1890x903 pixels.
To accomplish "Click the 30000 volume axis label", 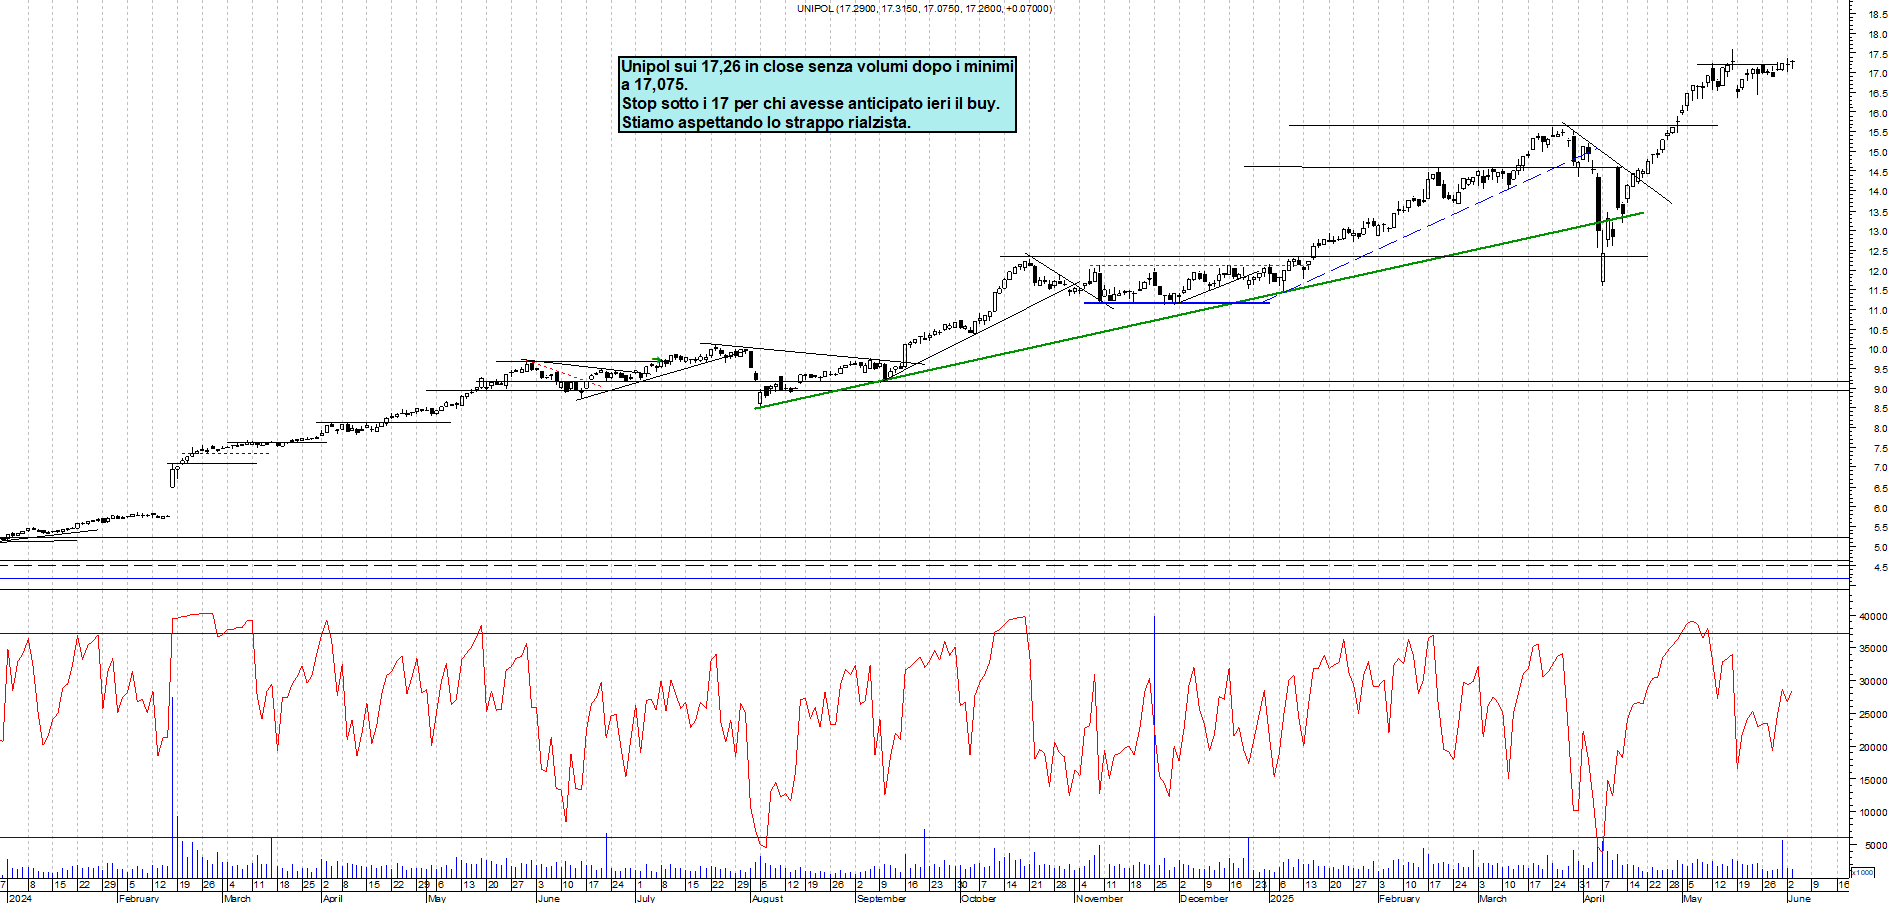I will pyautogui.click(x=1873, y=682).
